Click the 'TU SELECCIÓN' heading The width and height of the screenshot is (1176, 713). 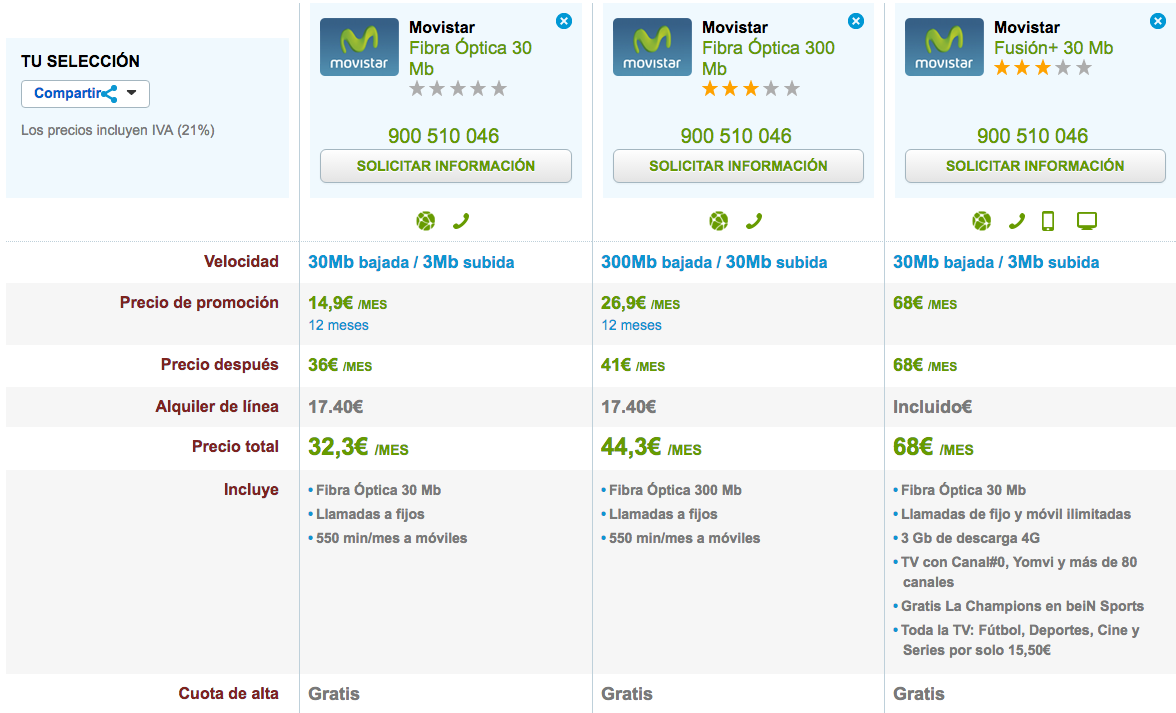pyautogui.click(x=80, y=61)
